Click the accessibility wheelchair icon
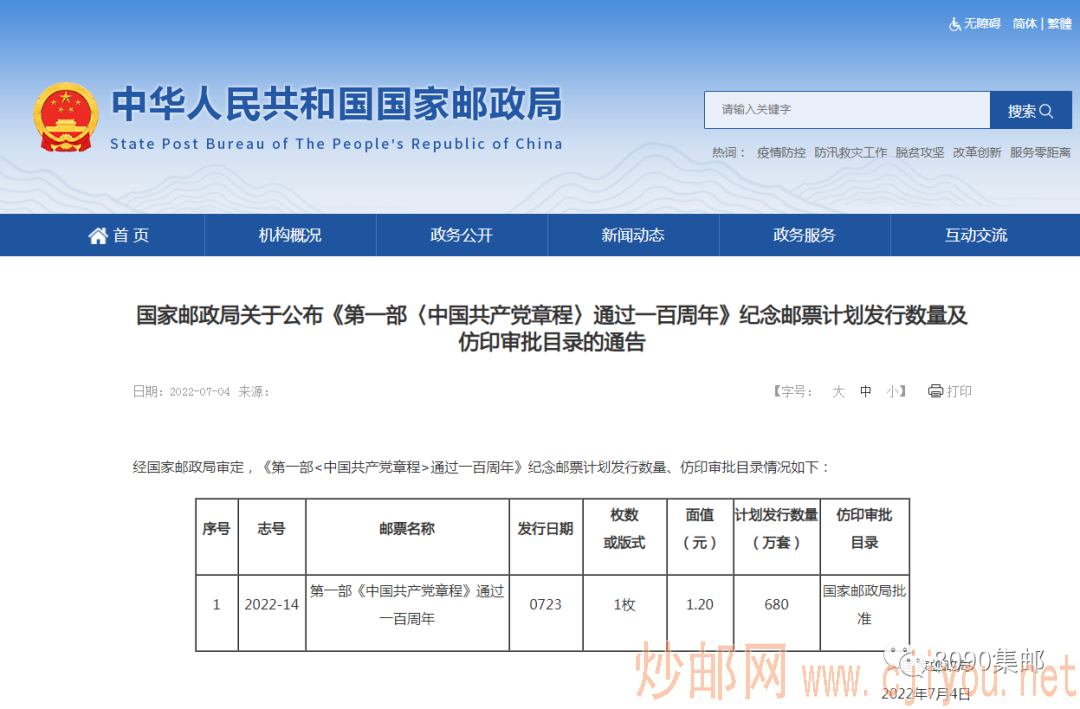The width and height of the screenshot is (1080, 709). 955,24
